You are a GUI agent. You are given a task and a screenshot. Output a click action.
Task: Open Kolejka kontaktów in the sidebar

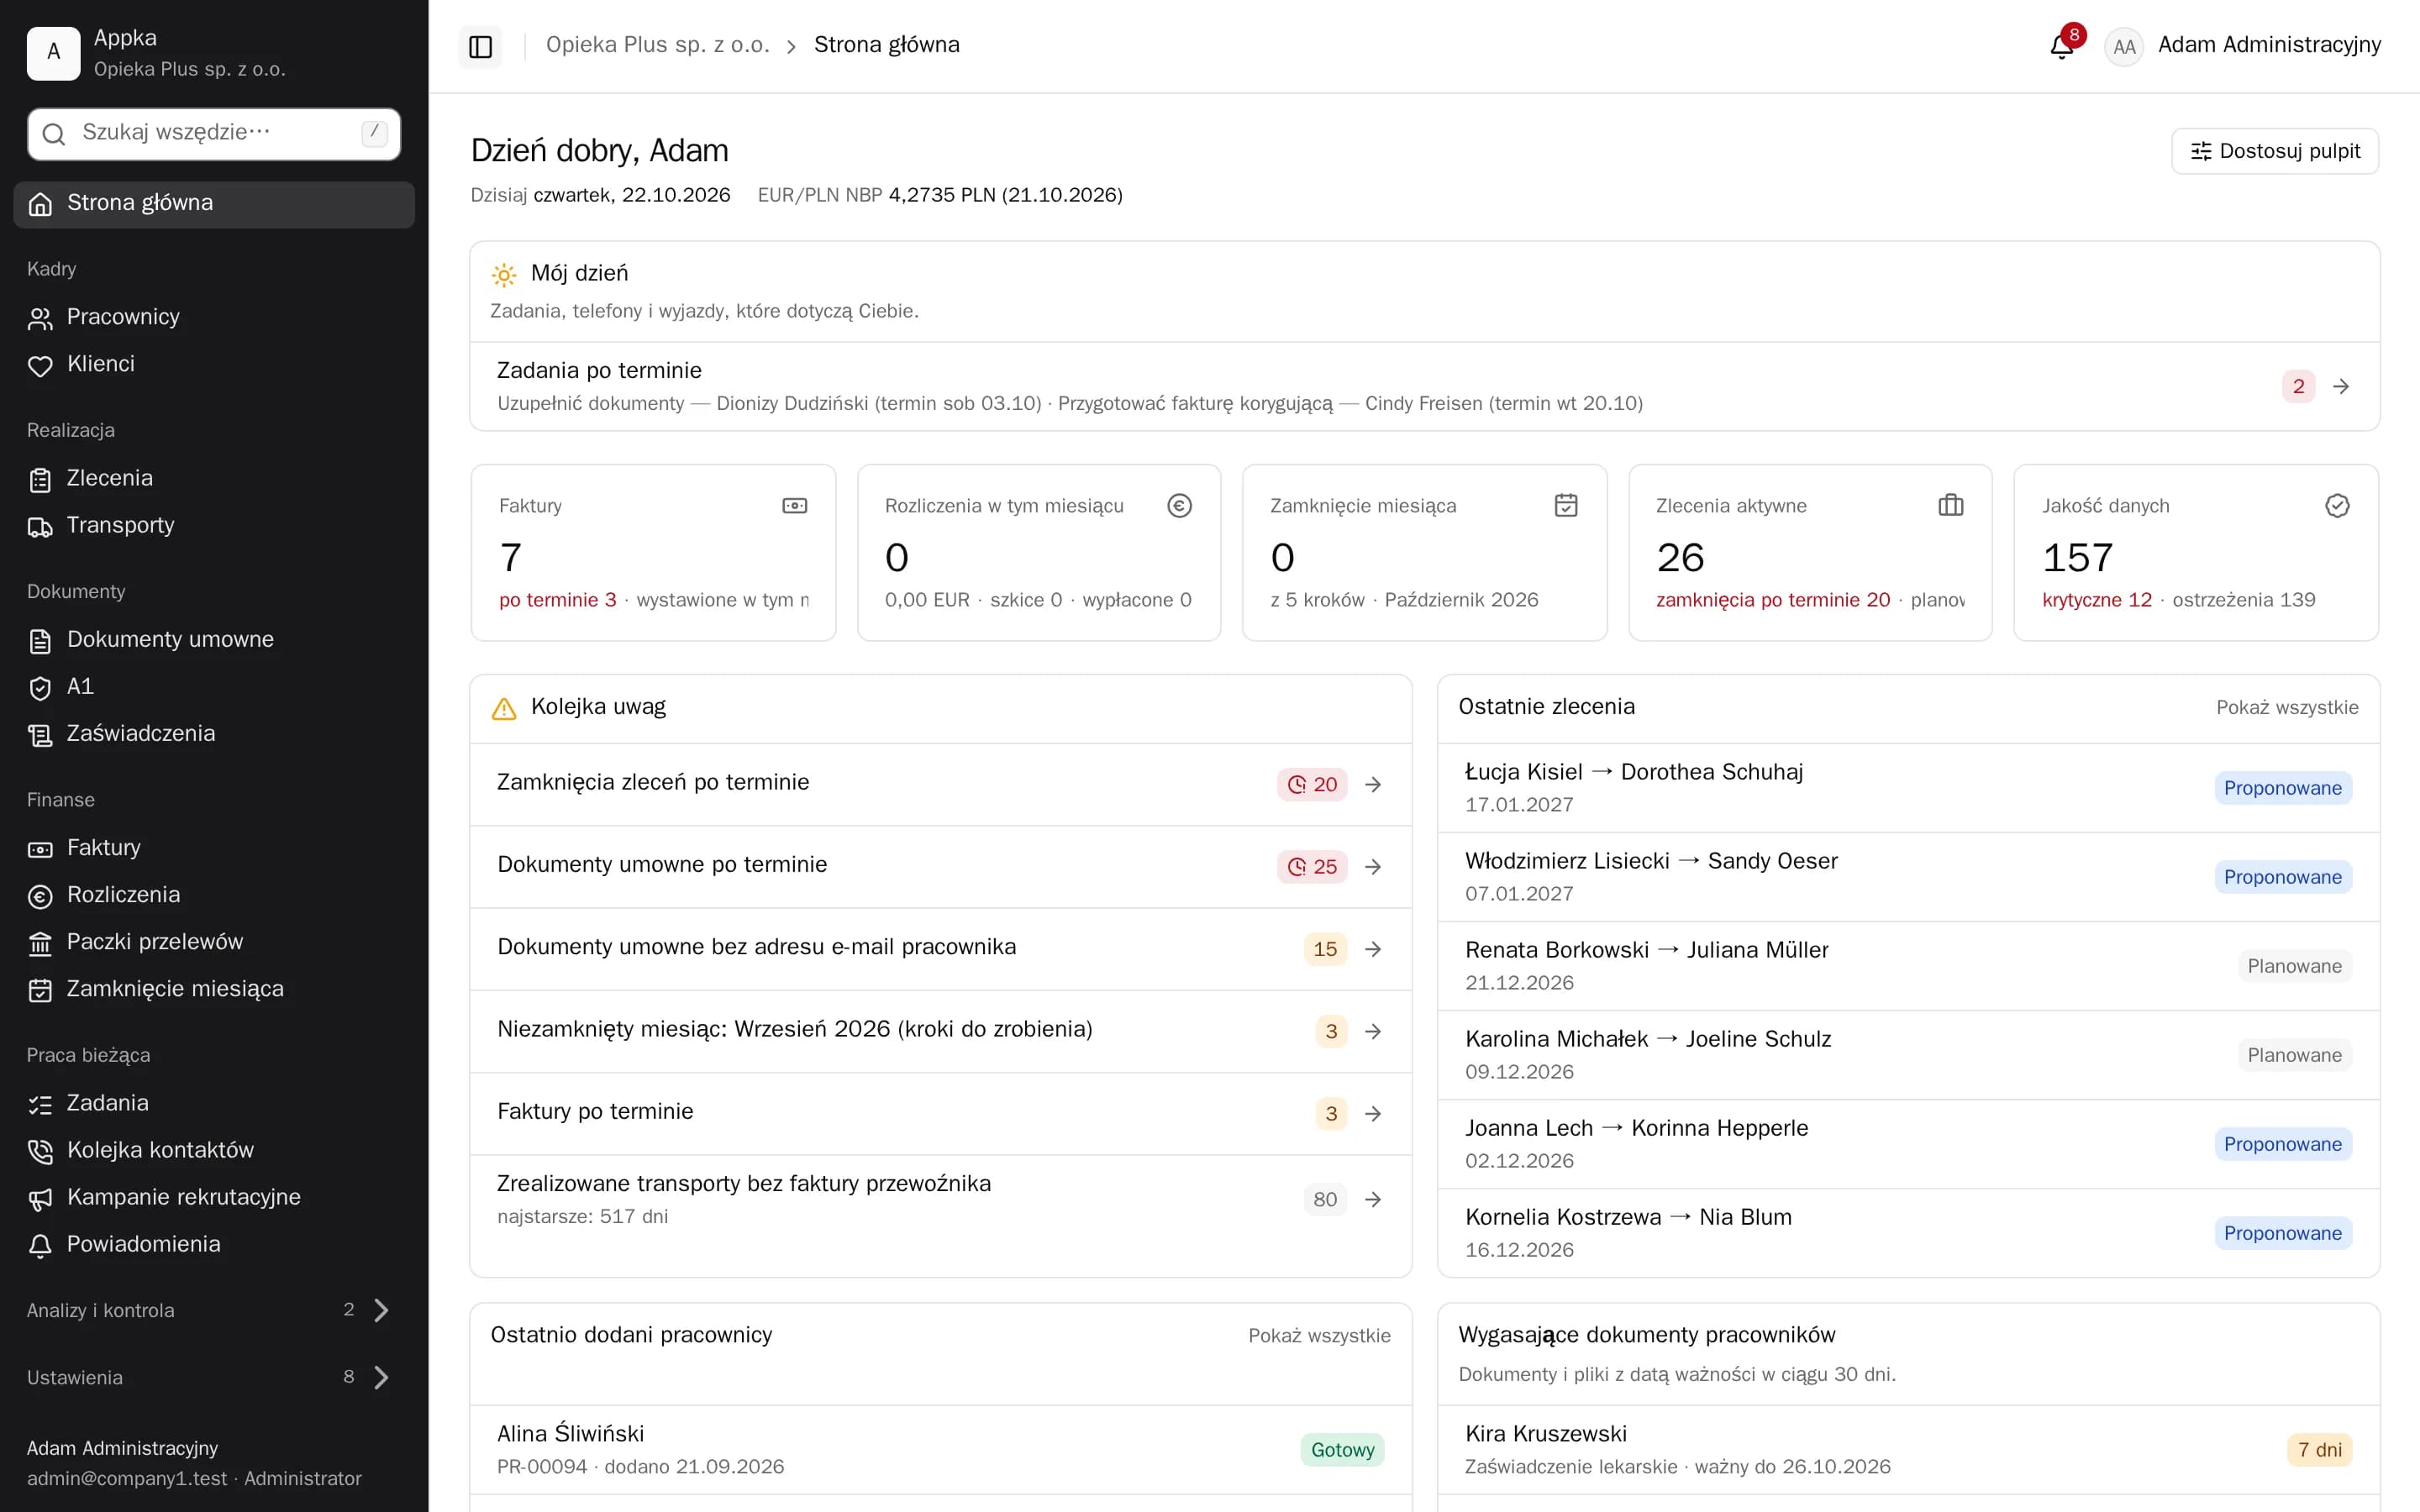(214, 1151)
